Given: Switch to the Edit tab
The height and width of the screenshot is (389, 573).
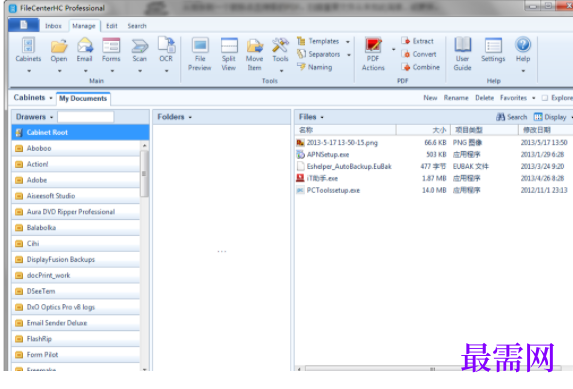Looking at the screenshot, I should coord(112,26).
